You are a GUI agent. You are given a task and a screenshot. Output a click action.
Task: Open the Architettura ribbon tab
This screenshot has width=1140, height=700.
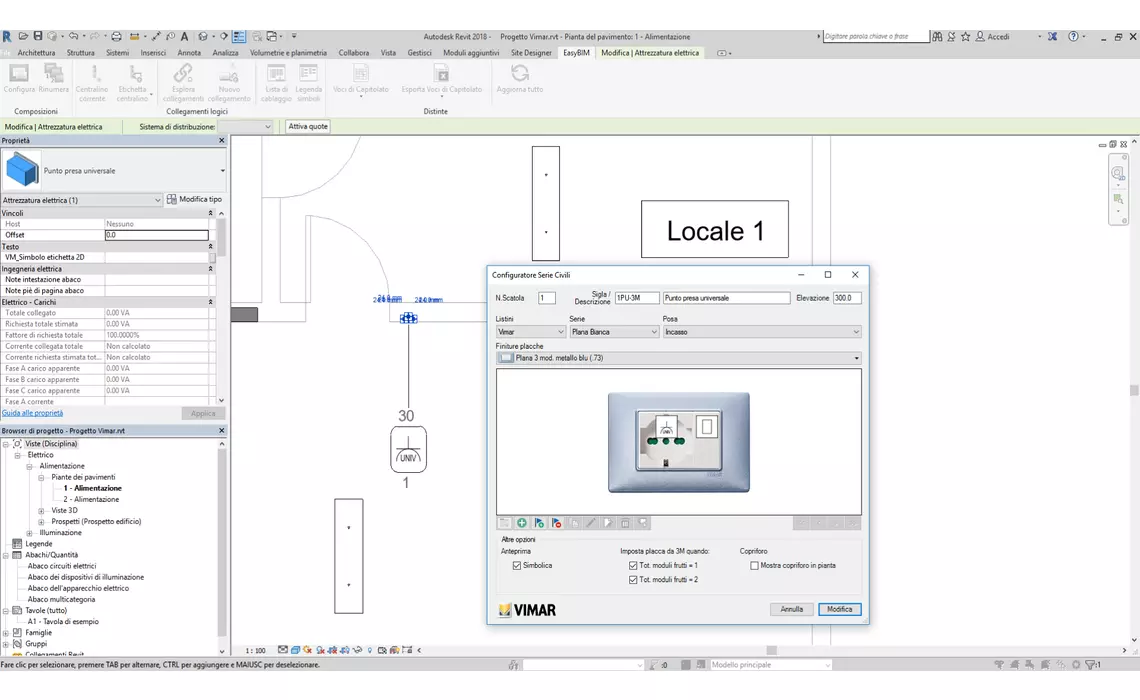36,53
